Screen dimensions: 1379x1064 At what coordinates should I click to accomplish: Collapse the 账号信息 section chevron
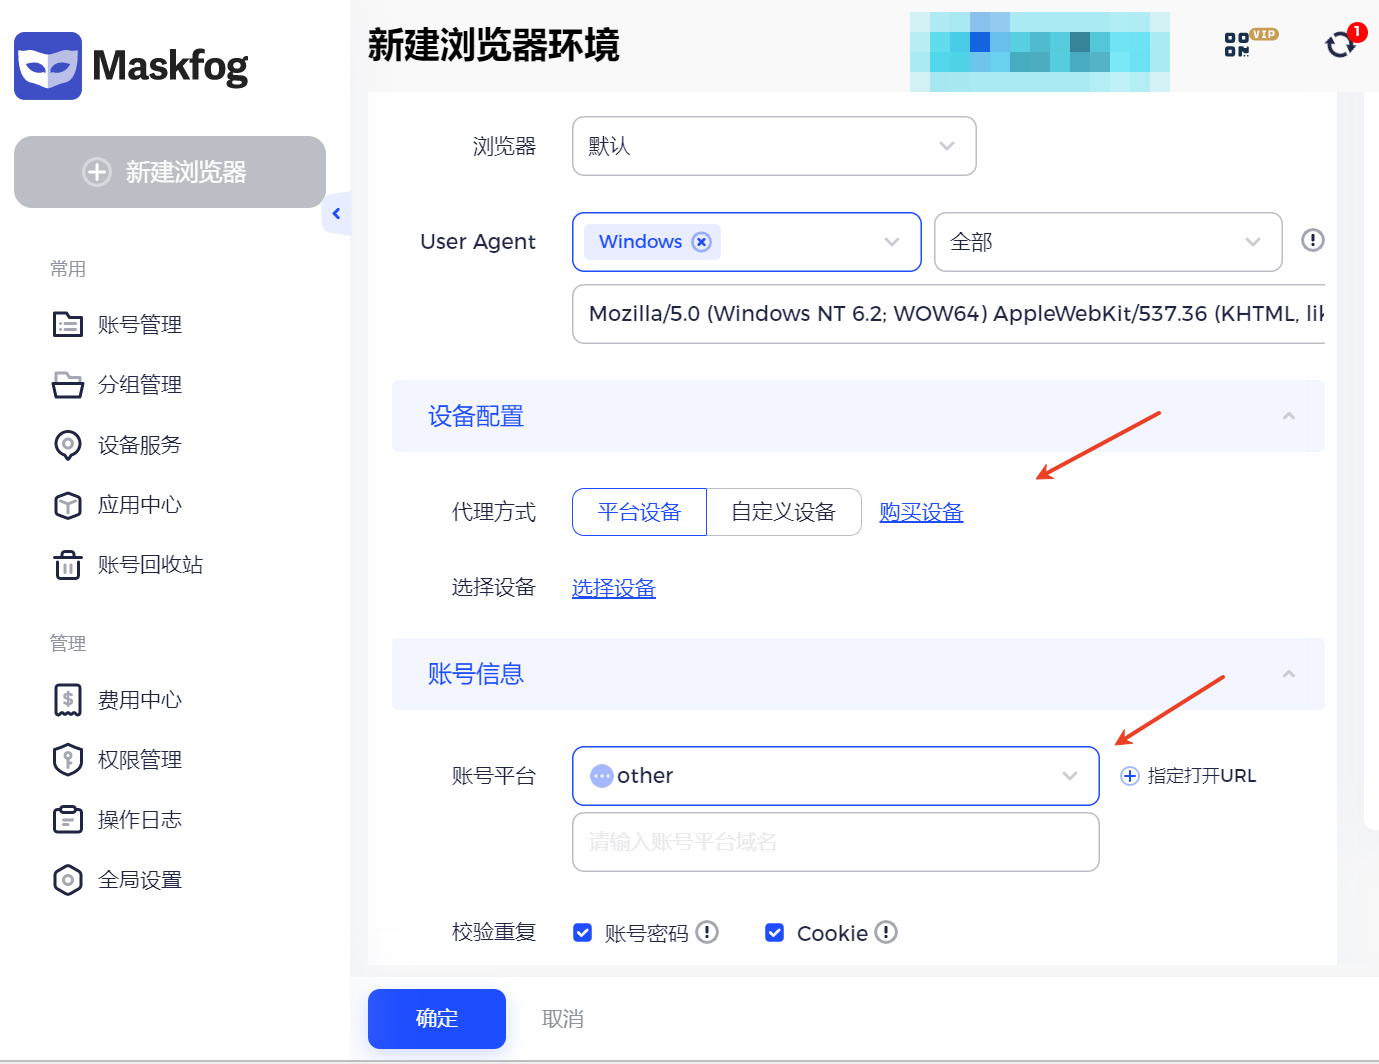click(1289, 674)
